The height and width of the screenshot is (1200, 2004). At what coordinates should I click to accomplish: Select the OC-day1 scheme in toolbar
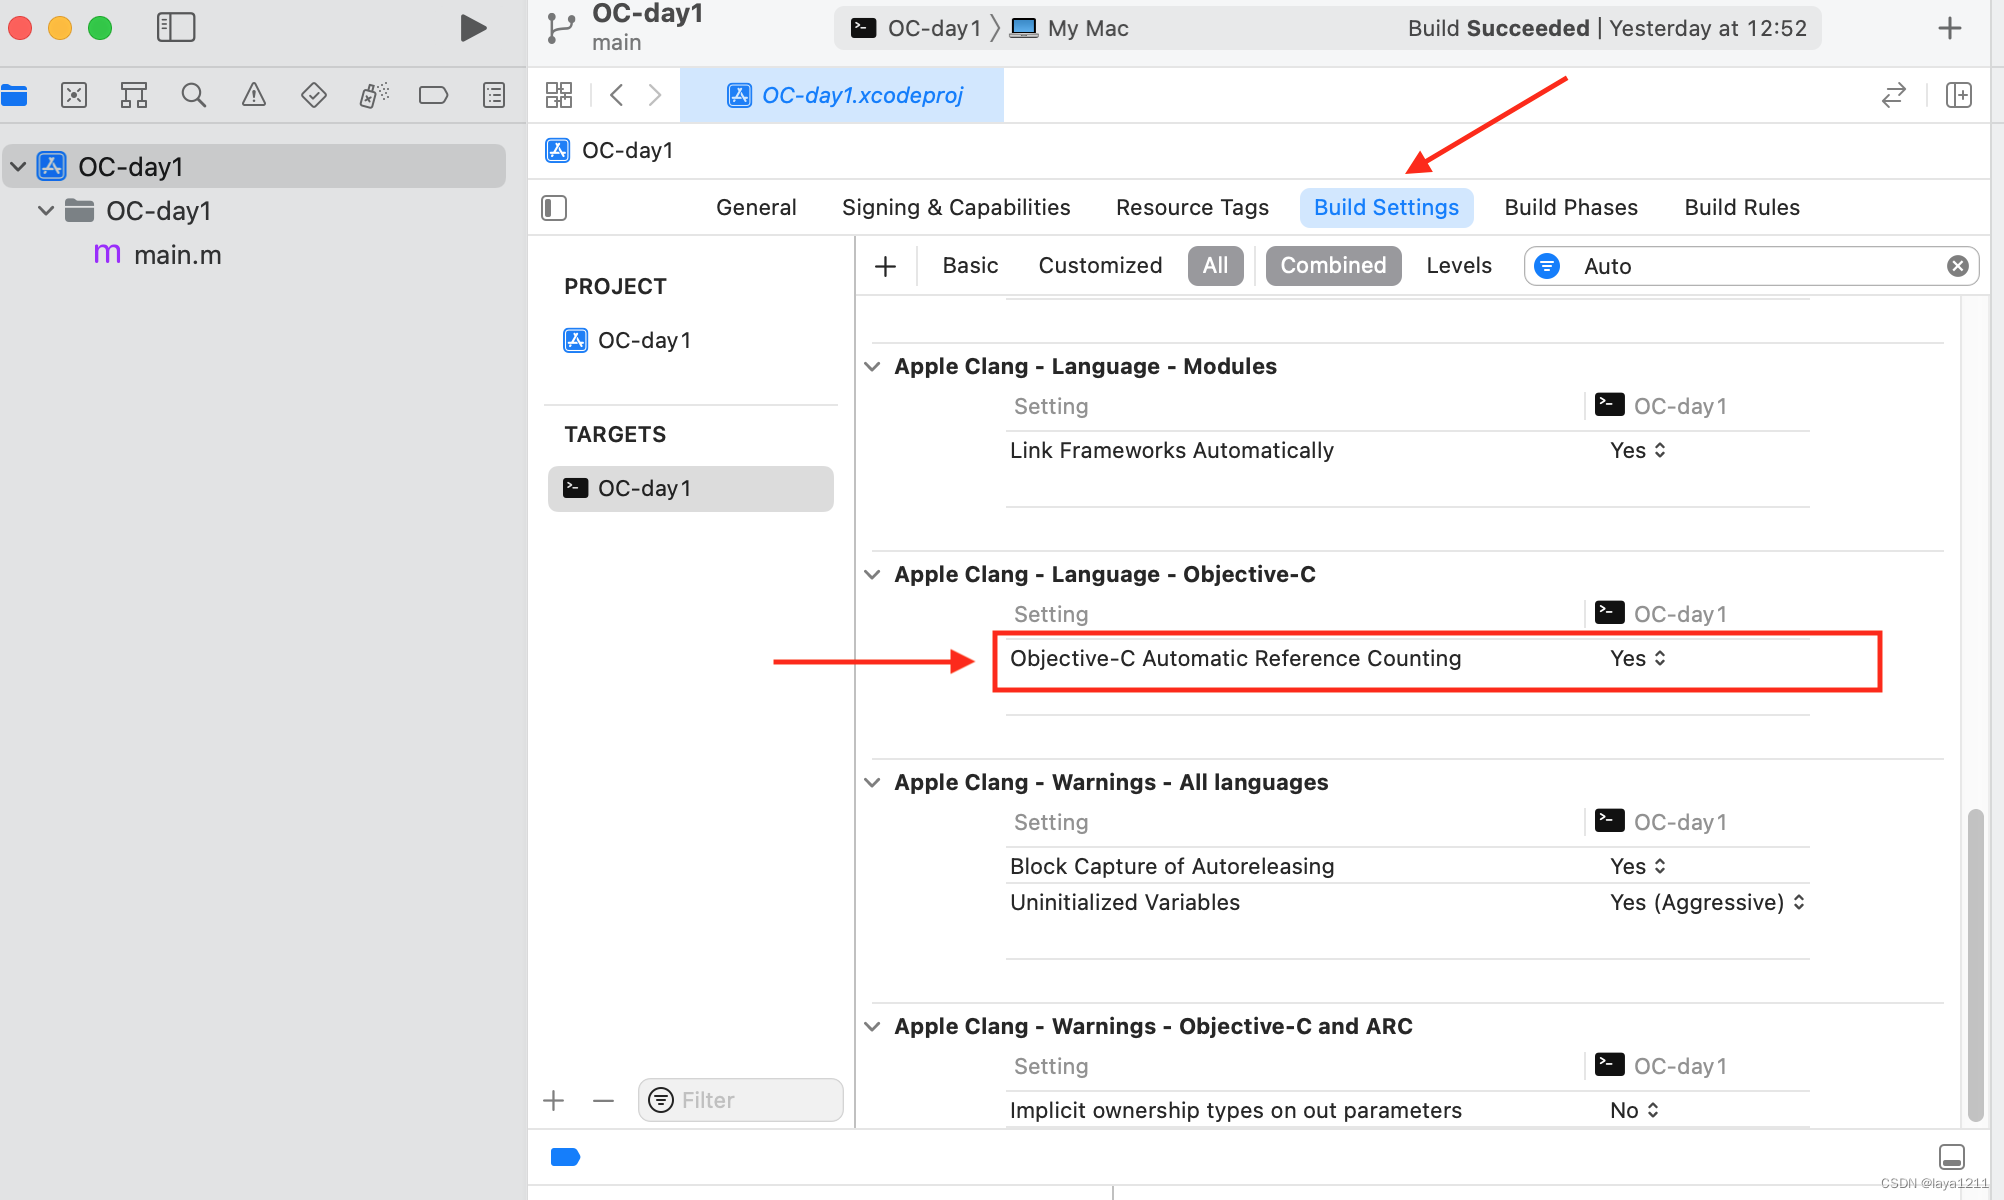click(915, 28)
